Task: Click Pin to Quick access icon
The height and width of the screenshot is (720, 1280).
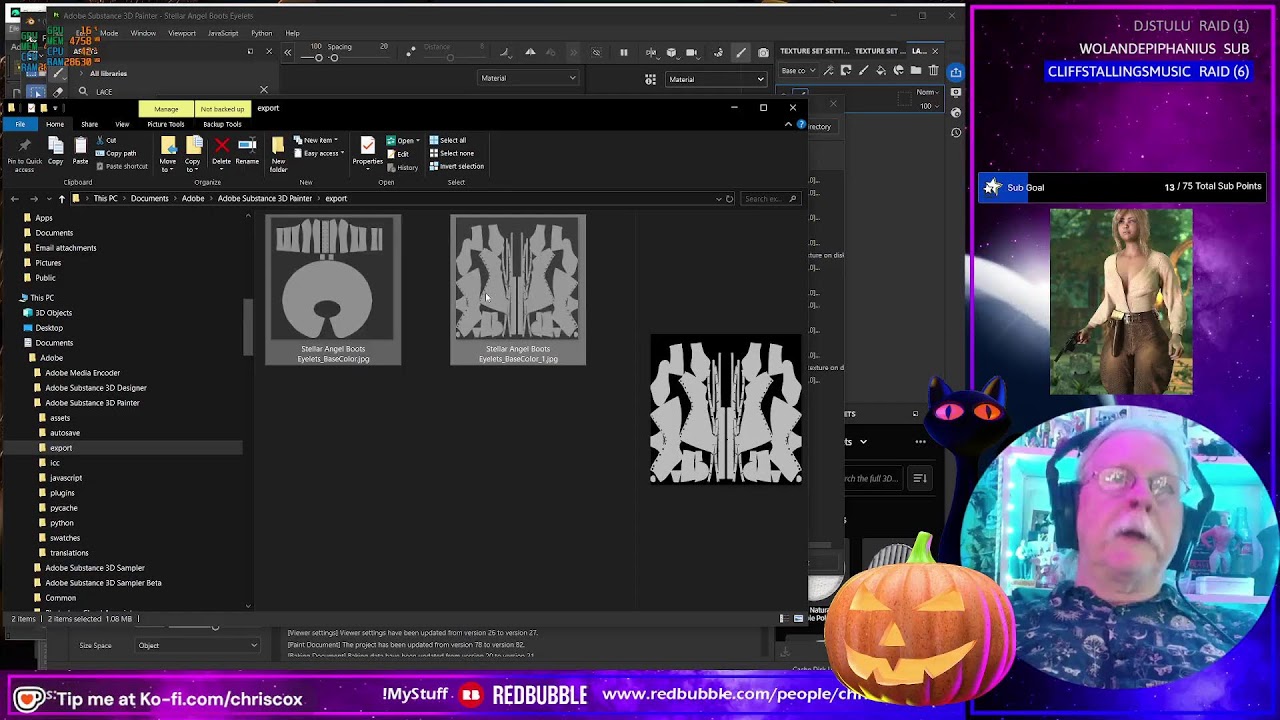Action: click(24, 147)
